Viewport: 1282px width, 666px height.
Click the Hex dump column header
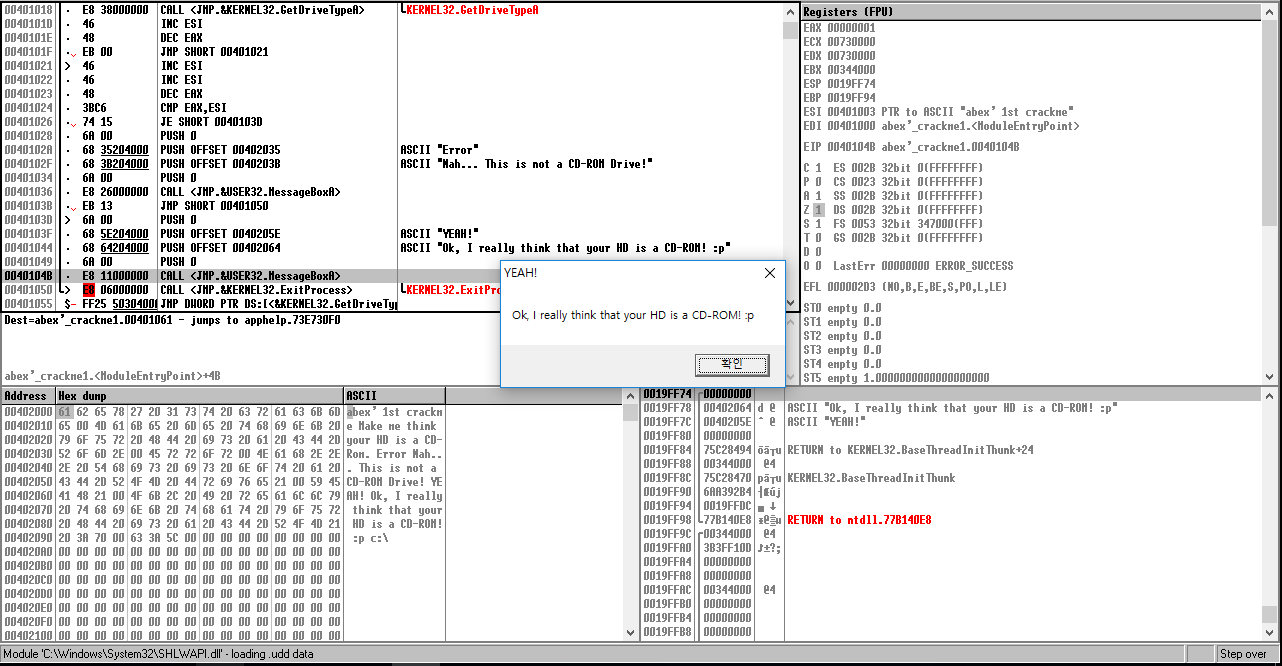(x=199, y=396)
